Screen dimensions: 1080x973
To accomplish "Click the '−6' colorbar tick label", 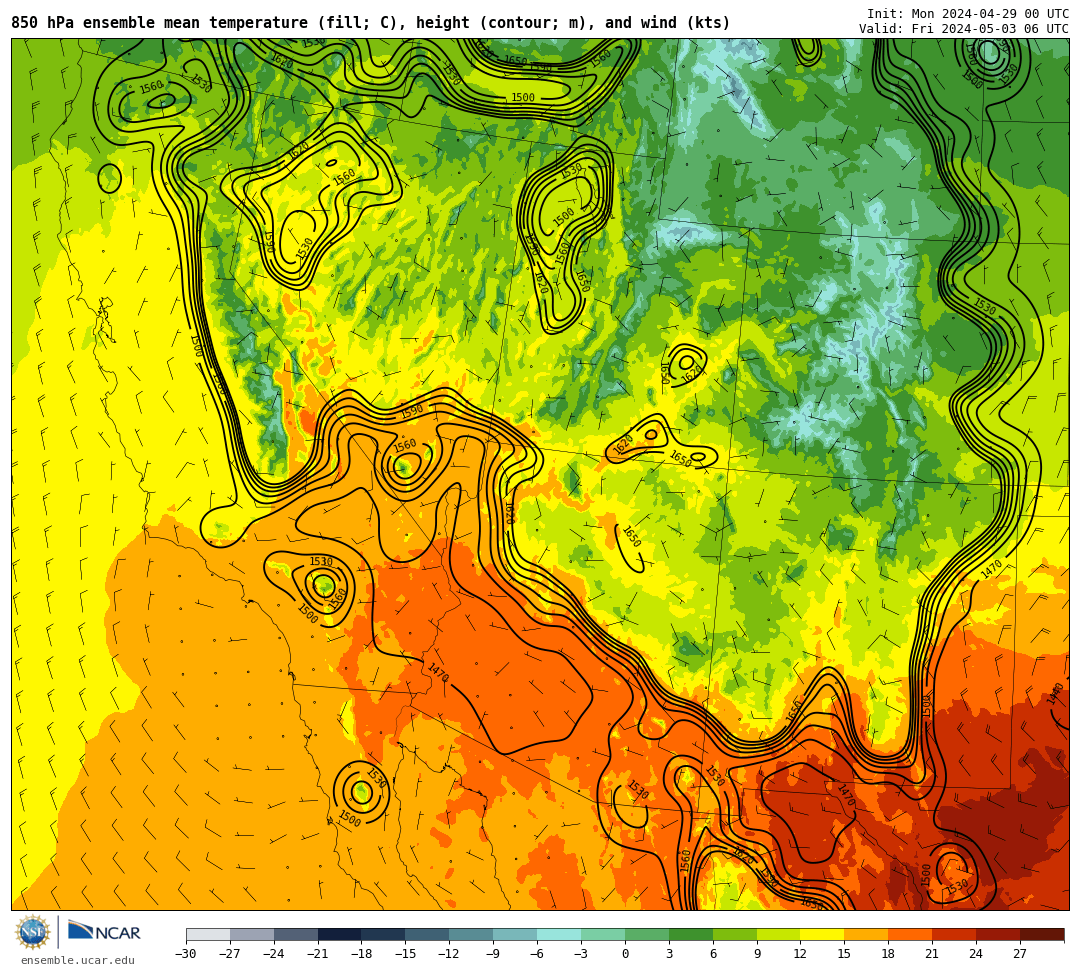I will click(x=537, y=954).
